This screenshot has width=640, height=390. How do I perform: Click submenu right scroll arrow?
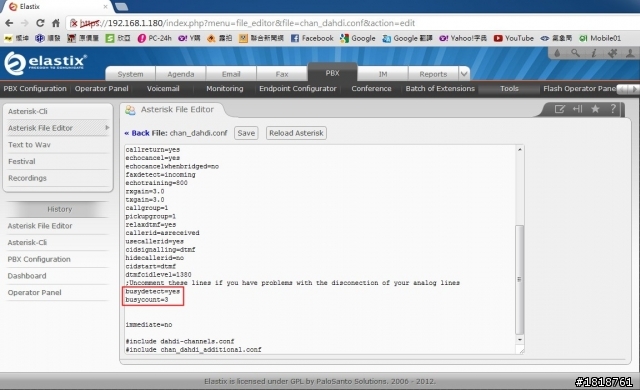pyautogui.click(x=634, y=89)
